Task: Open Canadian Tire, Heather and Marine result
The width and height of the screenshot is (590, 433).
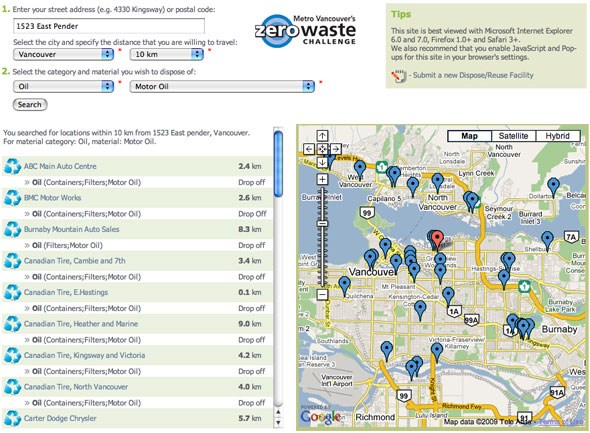Action: [81, 324]
